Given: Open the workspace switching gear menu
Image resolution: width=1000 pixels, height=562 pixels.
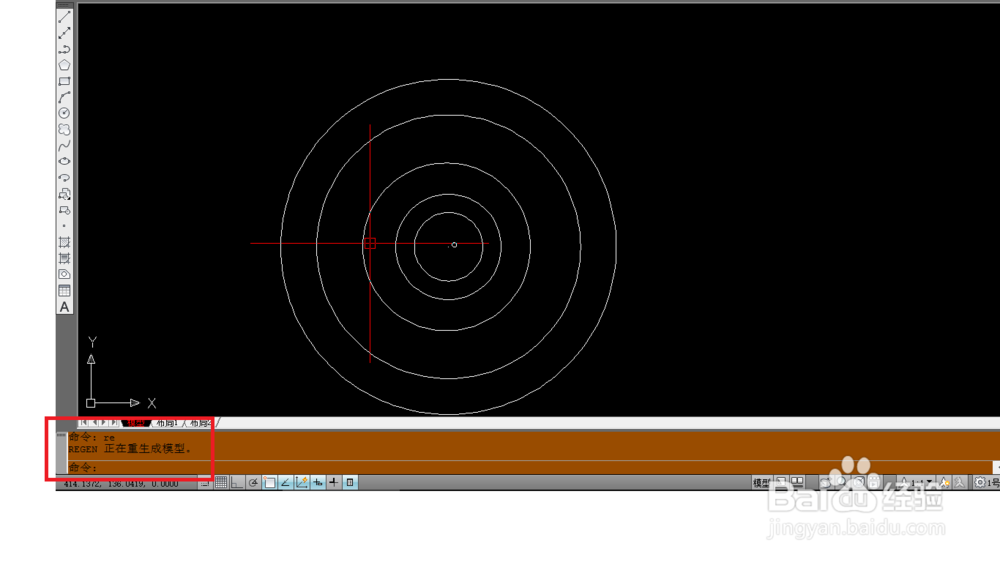Looking at the screenshot, I should [x=981, y=483].
